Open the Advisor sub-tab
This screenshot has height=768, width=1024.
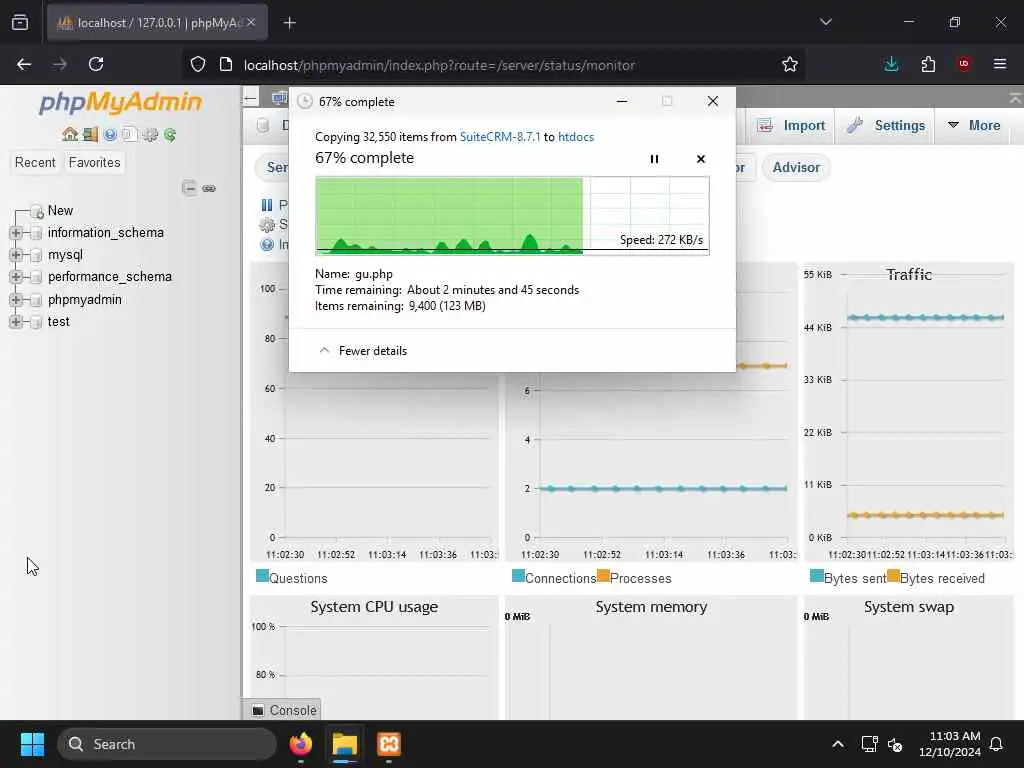pos(796,168)
